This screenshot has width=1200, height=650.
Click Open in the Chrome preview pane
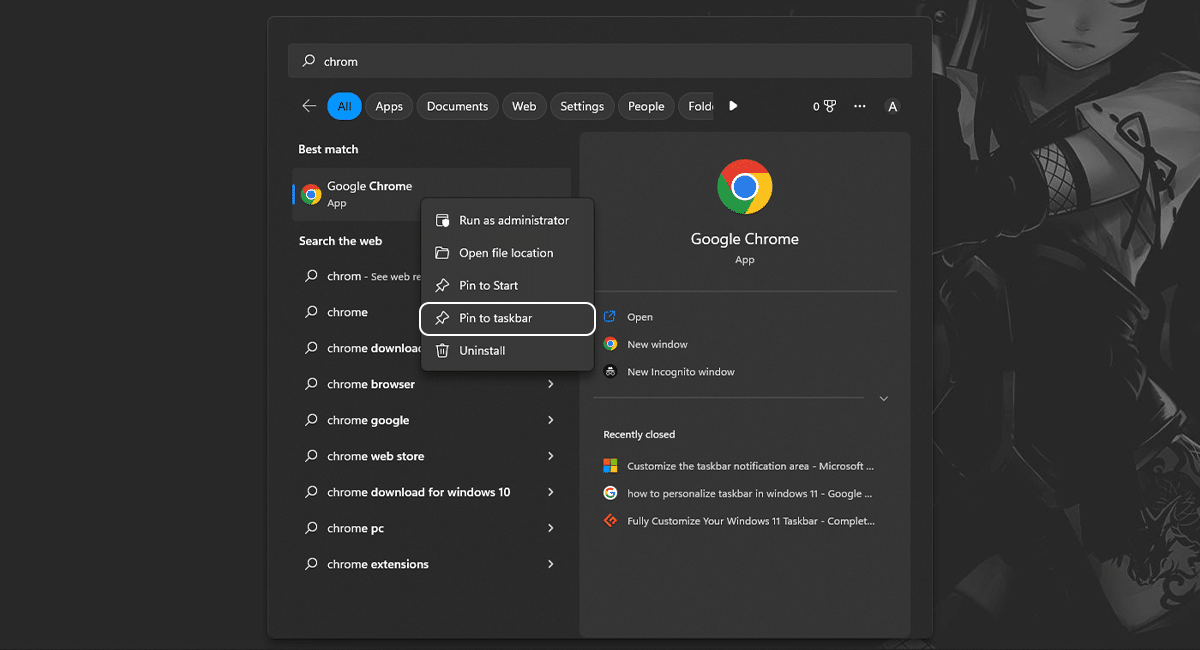[x=639, y=317]
